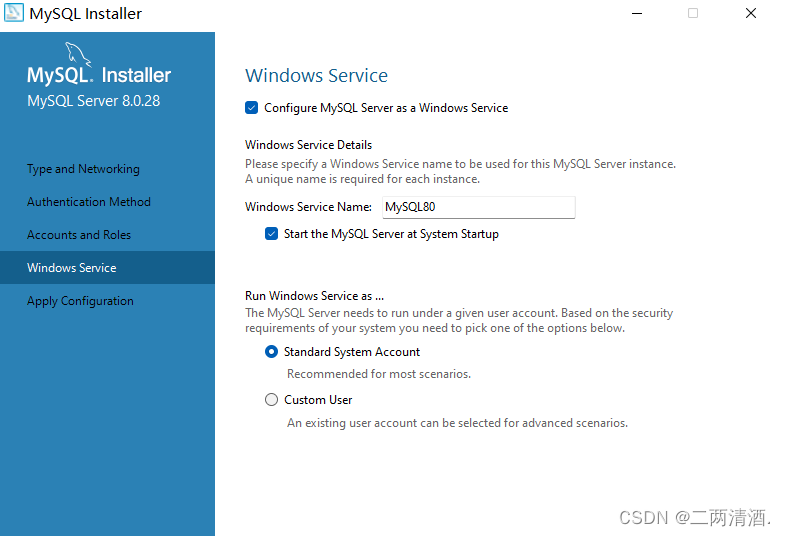Uncheck Configure MySQL Server as a Windows Service
Viewport: 785px width, 536px height.
251,108
